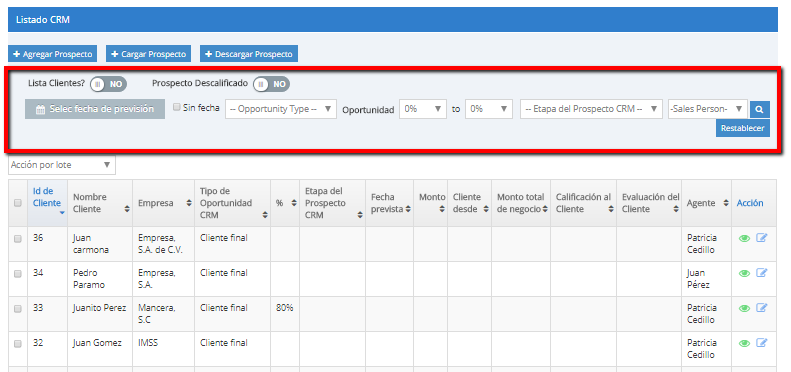Sort by Evaluación del Cliente column
The height and width of the screenshot is (372, 791).
coord(676,209)
